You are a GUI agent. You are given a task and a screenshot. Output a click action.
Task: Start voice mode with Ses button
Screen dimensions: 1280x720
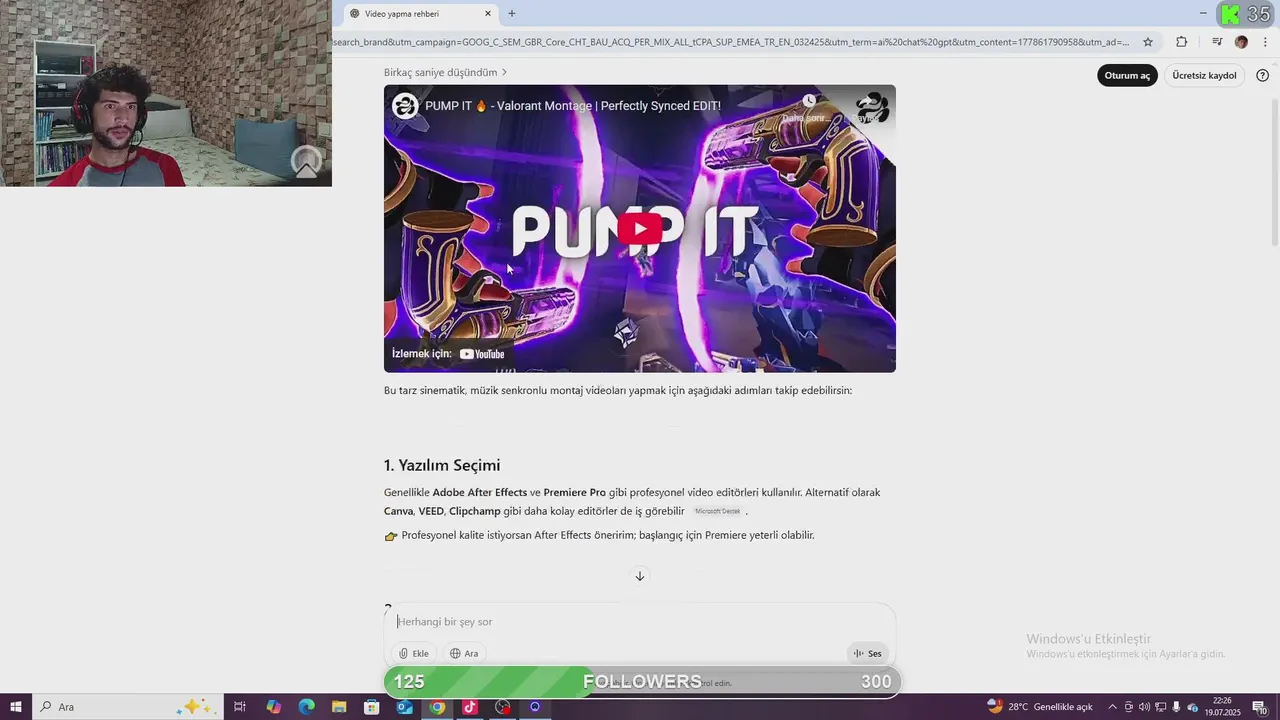coord(867,653)
